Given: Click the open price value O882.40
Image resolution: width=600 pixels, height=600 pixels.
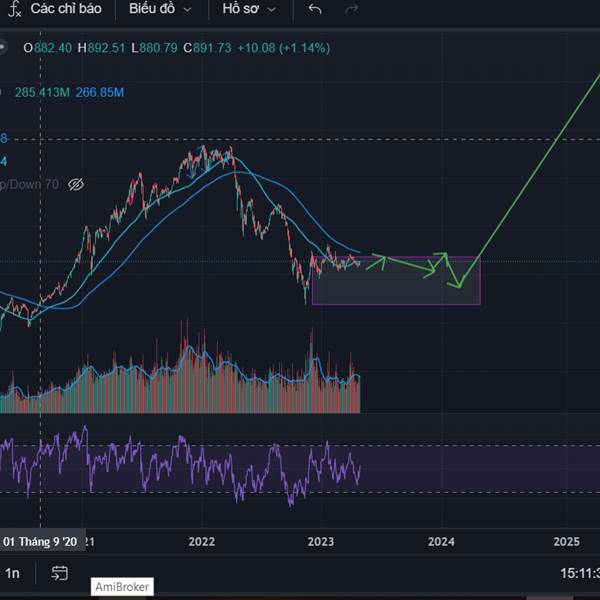Looking at the screenshot, I should coord(47,48).
